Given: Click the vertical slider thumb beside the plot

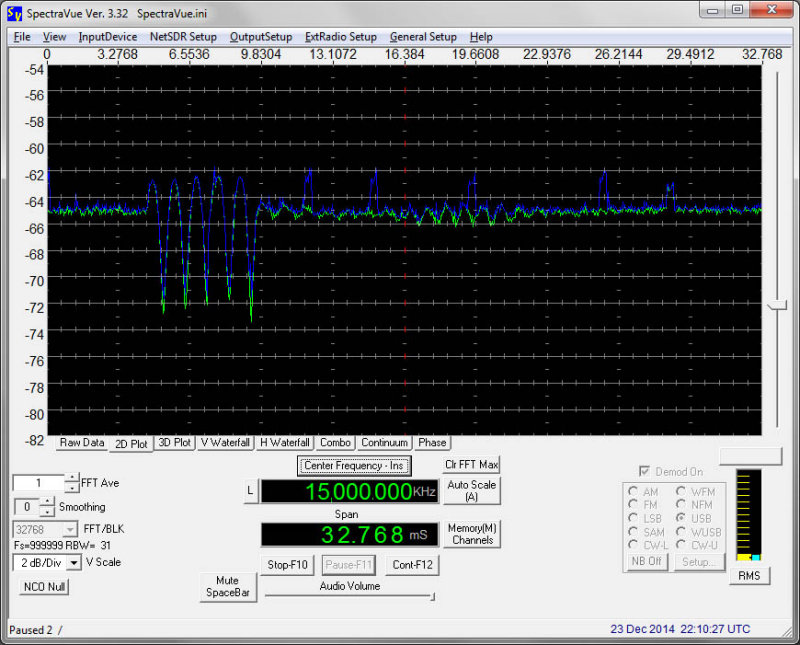Looking at the screenshot, I should pos(777,306).
